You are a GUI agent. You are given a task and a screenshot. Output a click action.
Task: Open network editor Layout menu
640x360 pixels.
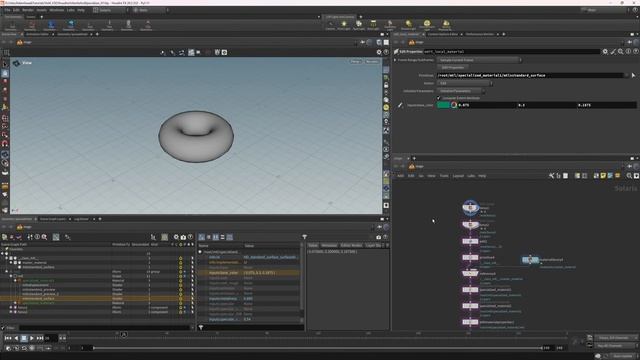point(458,176)
